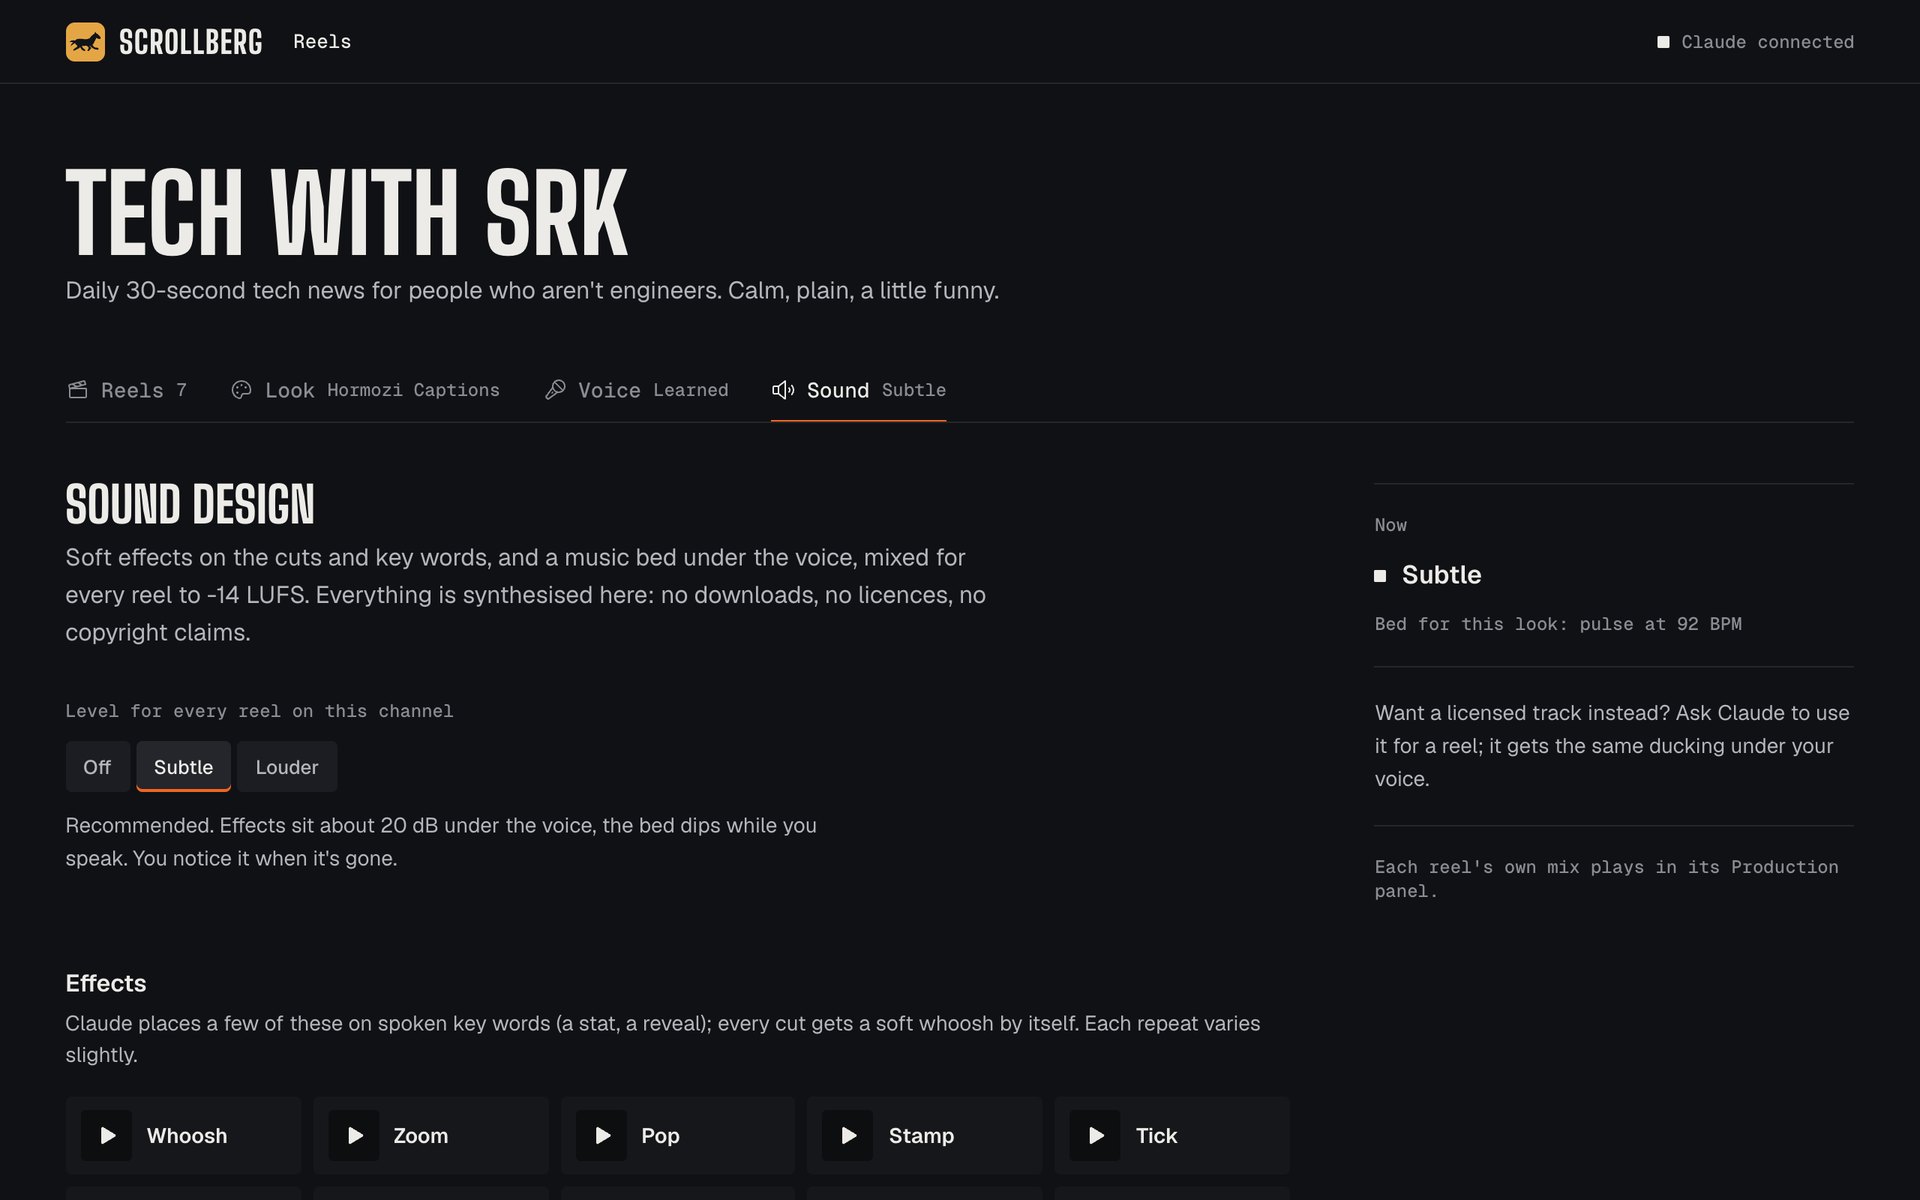1920x1200 pixels.
Task: Click the Tick effect label
Action: point(1156,1136)
